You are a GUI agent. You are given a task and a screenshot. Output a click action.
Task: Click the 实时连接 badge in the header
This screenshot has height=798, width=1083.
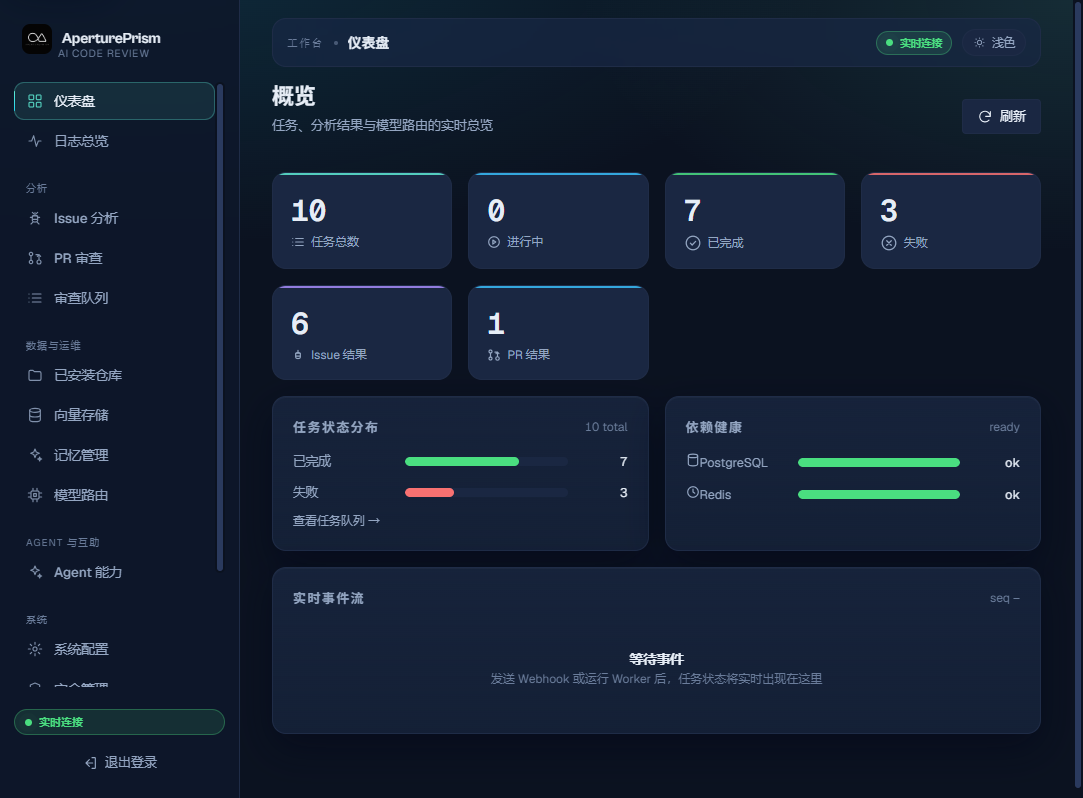click(914, 43)
